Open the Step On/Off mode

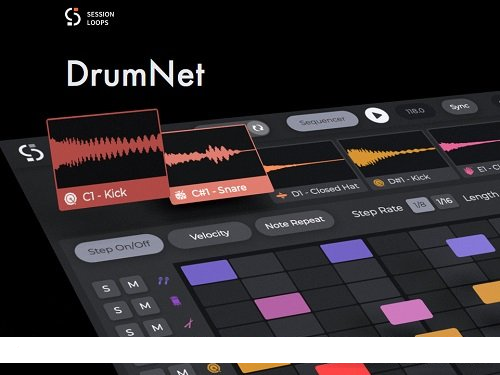119,248
